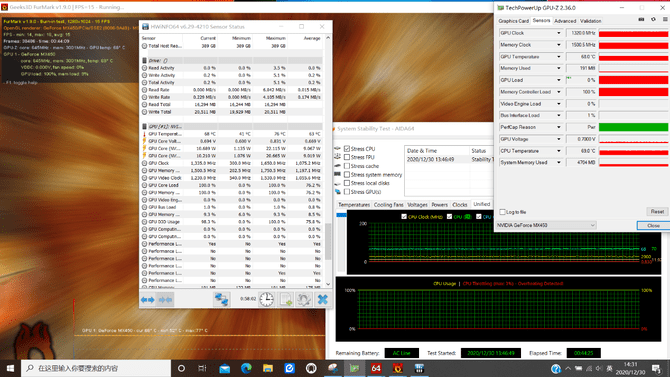Click the HWiNFO log file icon

[286, 299]
